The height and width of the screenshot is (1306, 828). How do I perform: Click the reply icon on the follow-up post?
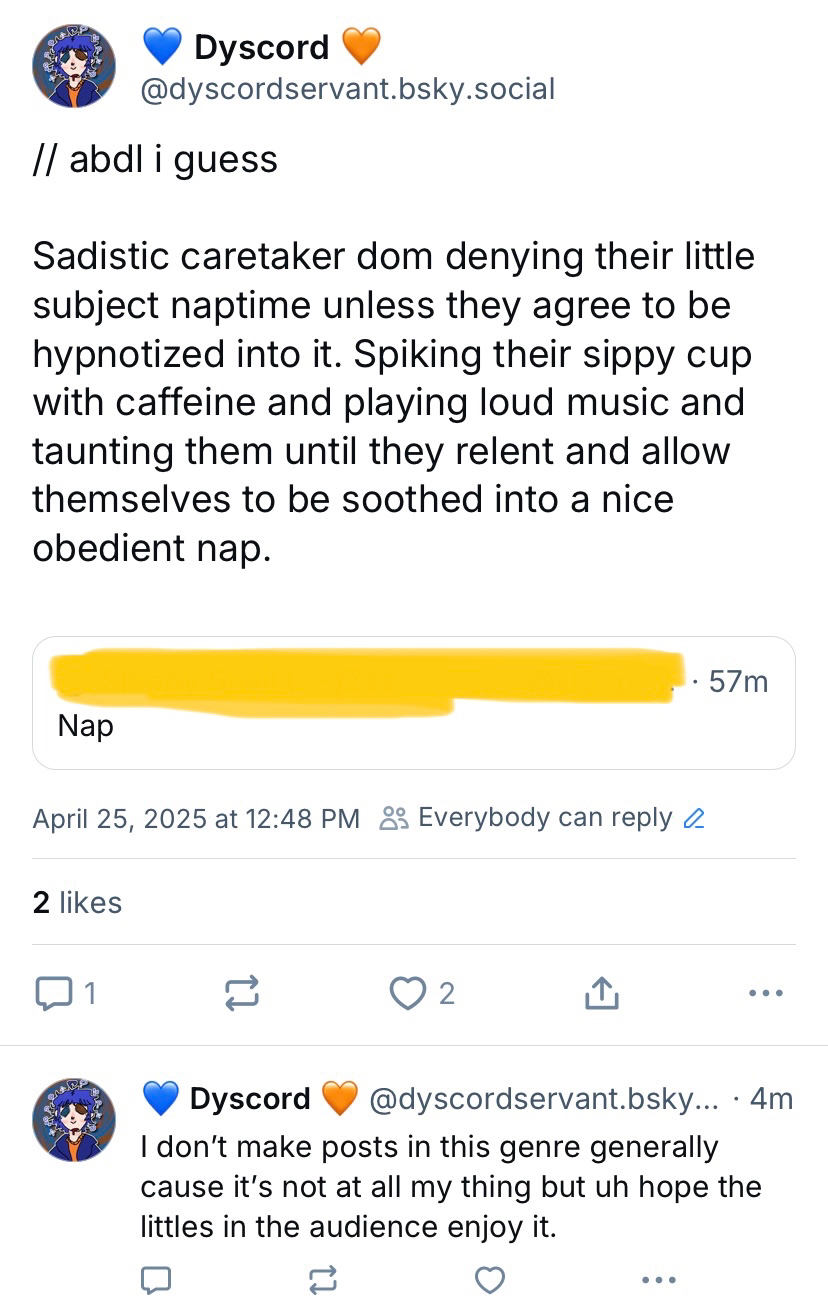155,1279
